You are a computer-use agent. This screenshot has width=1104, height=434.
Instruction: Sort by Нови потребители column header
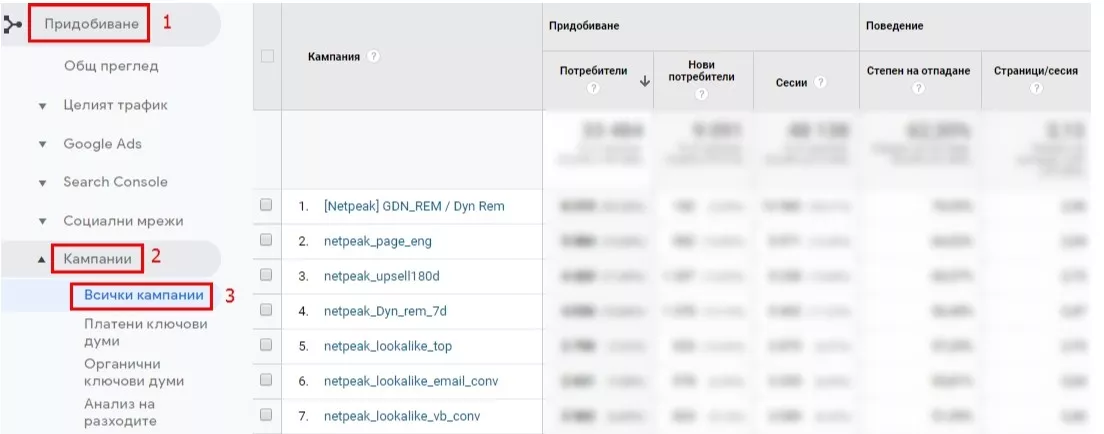(701, 70)
